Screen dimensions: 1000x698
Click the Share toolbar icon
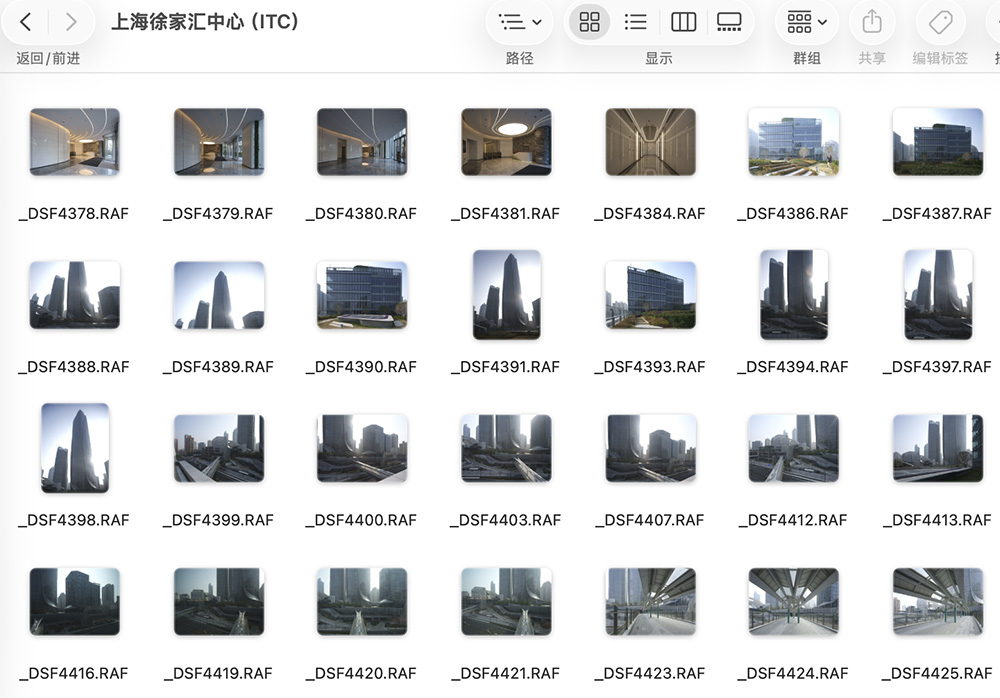872,22
